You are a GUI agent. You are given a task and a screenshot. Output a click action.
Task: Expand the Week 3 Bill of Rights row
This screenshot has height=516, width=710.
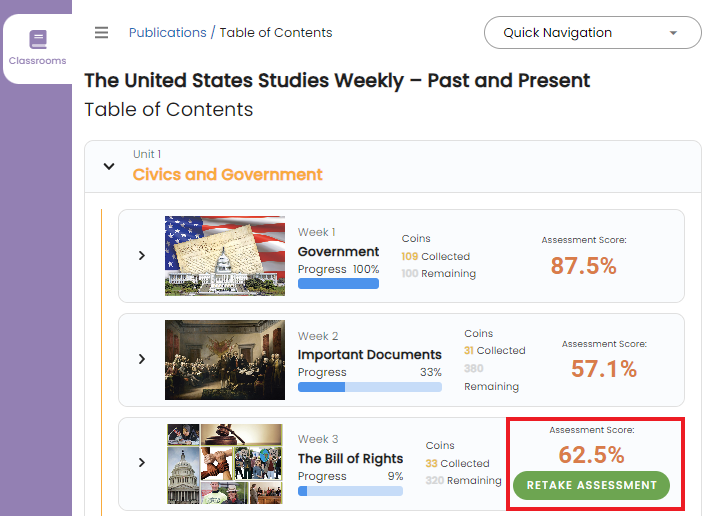[142, 462]
